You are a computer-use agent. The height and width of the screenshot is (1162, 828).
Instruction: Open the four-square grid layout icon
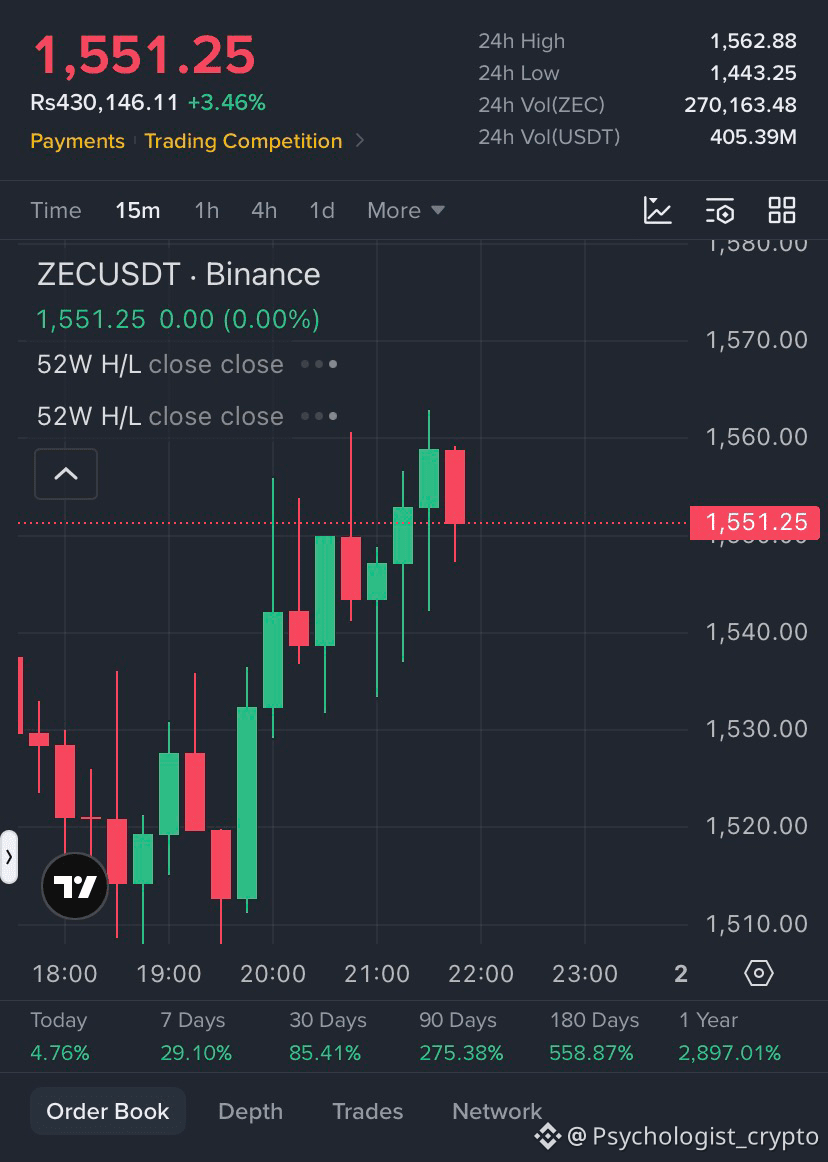781,210
